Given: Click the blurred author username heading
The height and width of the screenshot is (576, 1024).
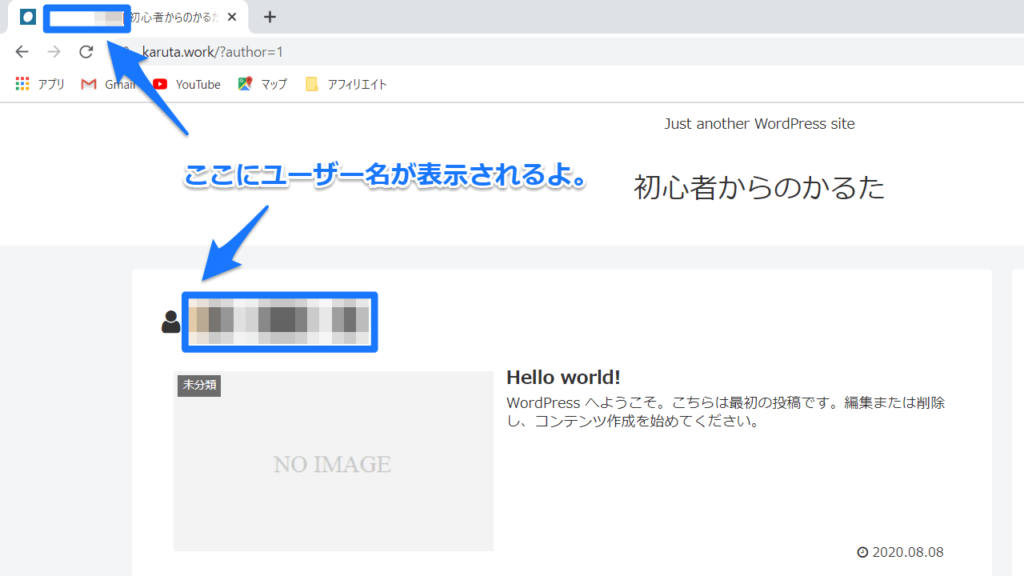Looking at the screenshot, I should coord(279,321).
